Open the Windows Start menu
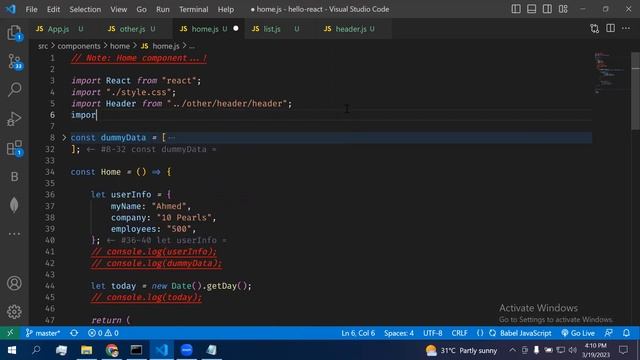 [11, 350]
